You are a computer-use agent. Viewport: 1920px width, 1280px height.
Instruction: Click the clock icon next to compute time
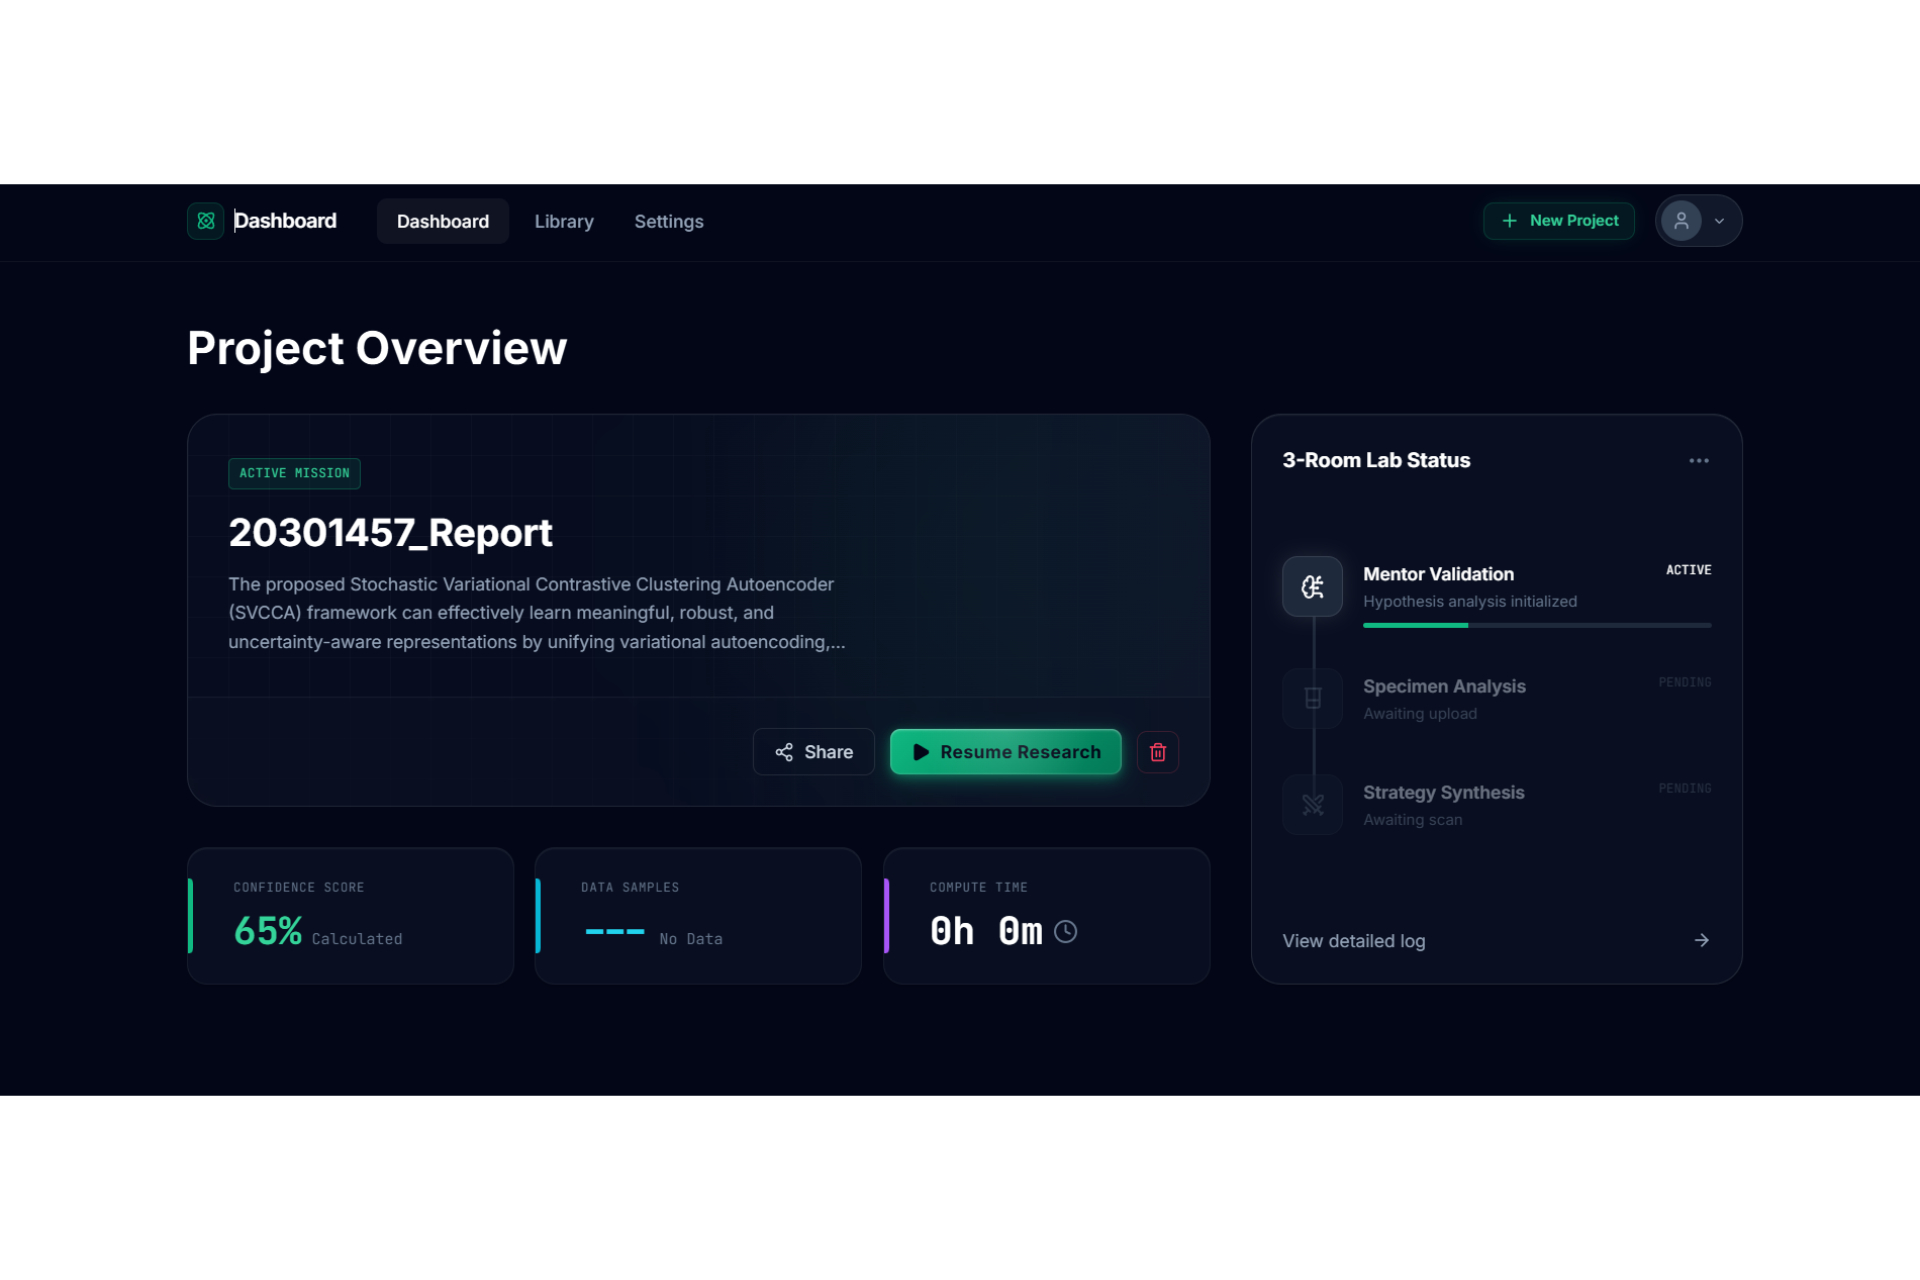(1066, 931)
